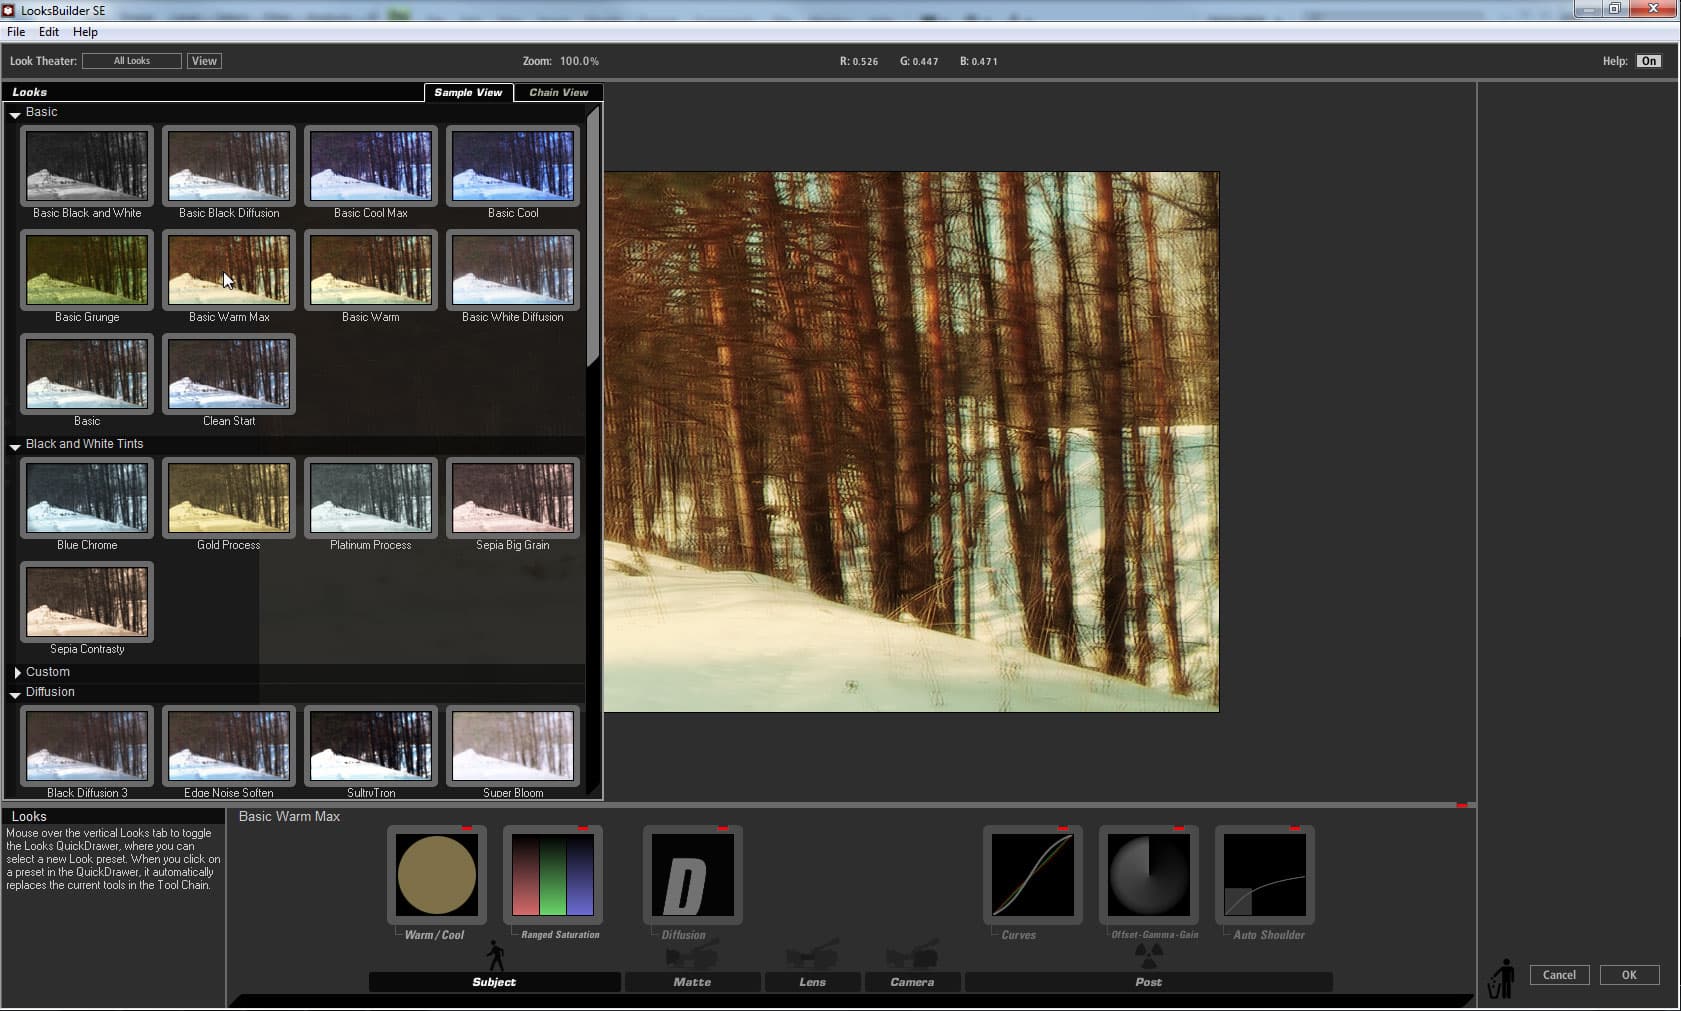Open the Edit menu
Image resolution: width=1681 pixels, height=1011 pixels.
coord(48,32)
